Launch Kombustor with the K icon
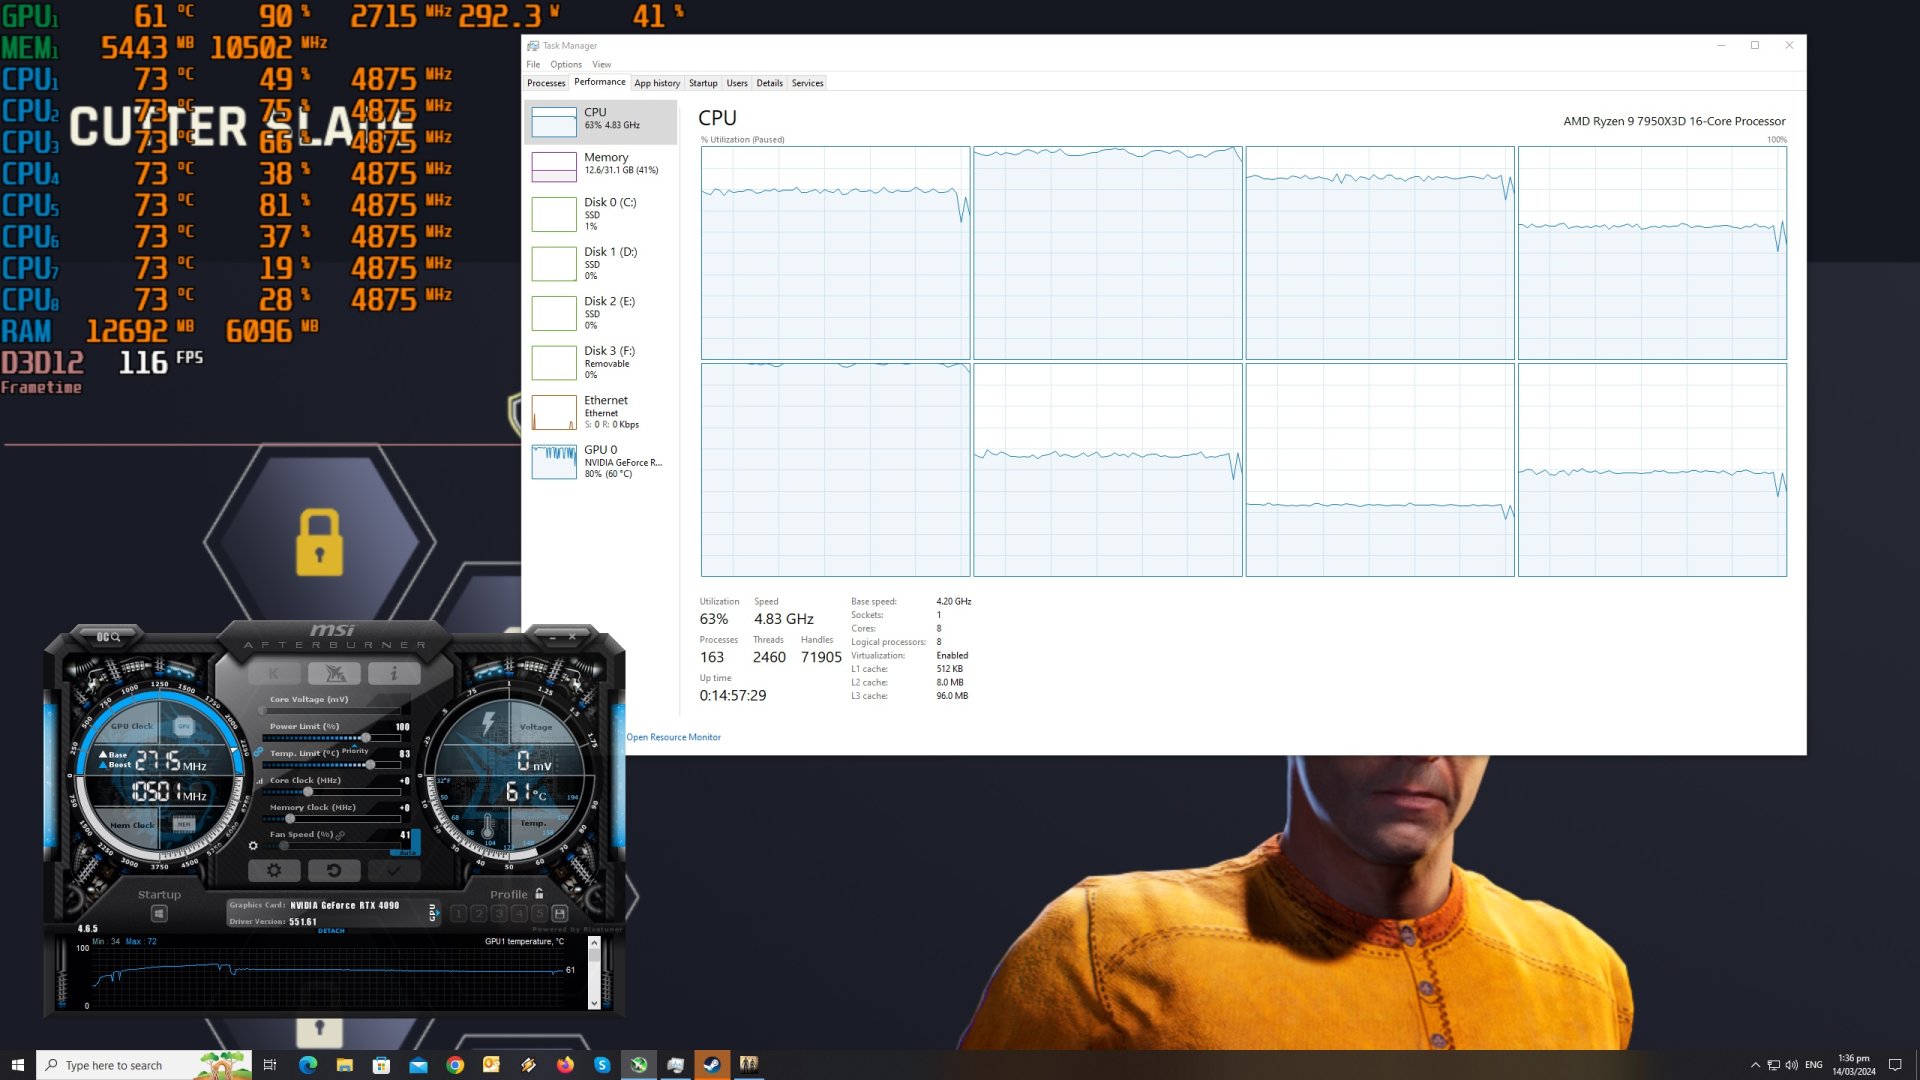The height and width of the screenshot is (1080, 1920). pos(273,673)
